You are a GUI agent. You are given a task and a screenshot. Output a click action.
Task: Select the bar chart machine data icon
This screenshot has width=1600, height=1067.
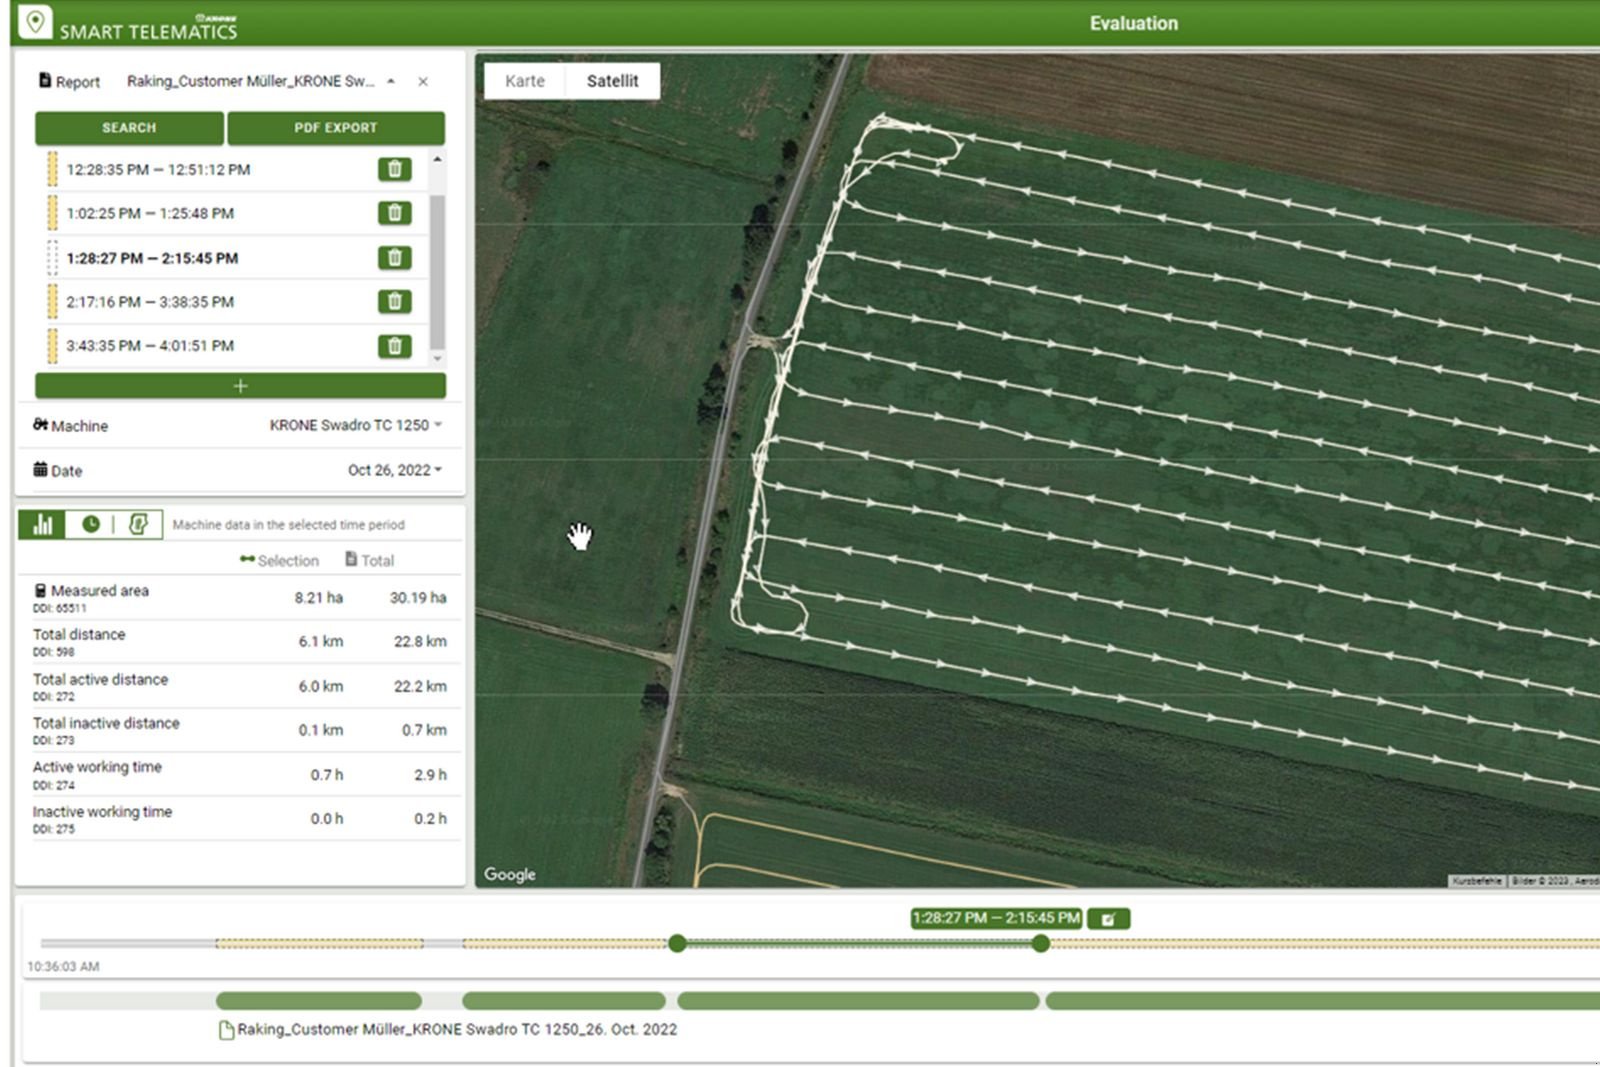[x=42, y=524]
